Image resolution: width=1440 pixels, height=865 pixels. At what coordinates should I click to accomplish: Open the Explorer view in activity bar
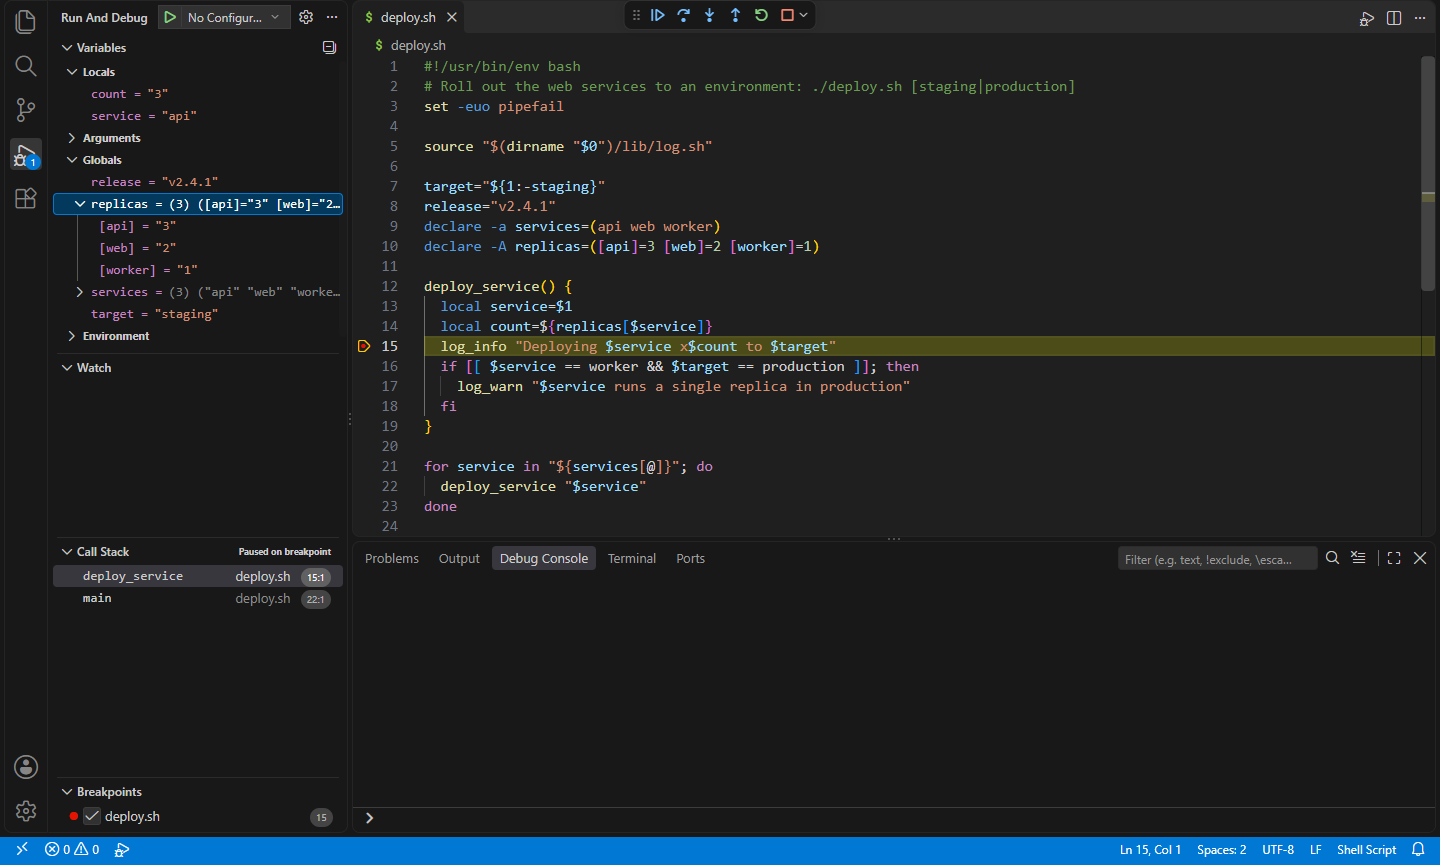click(26, 22)
